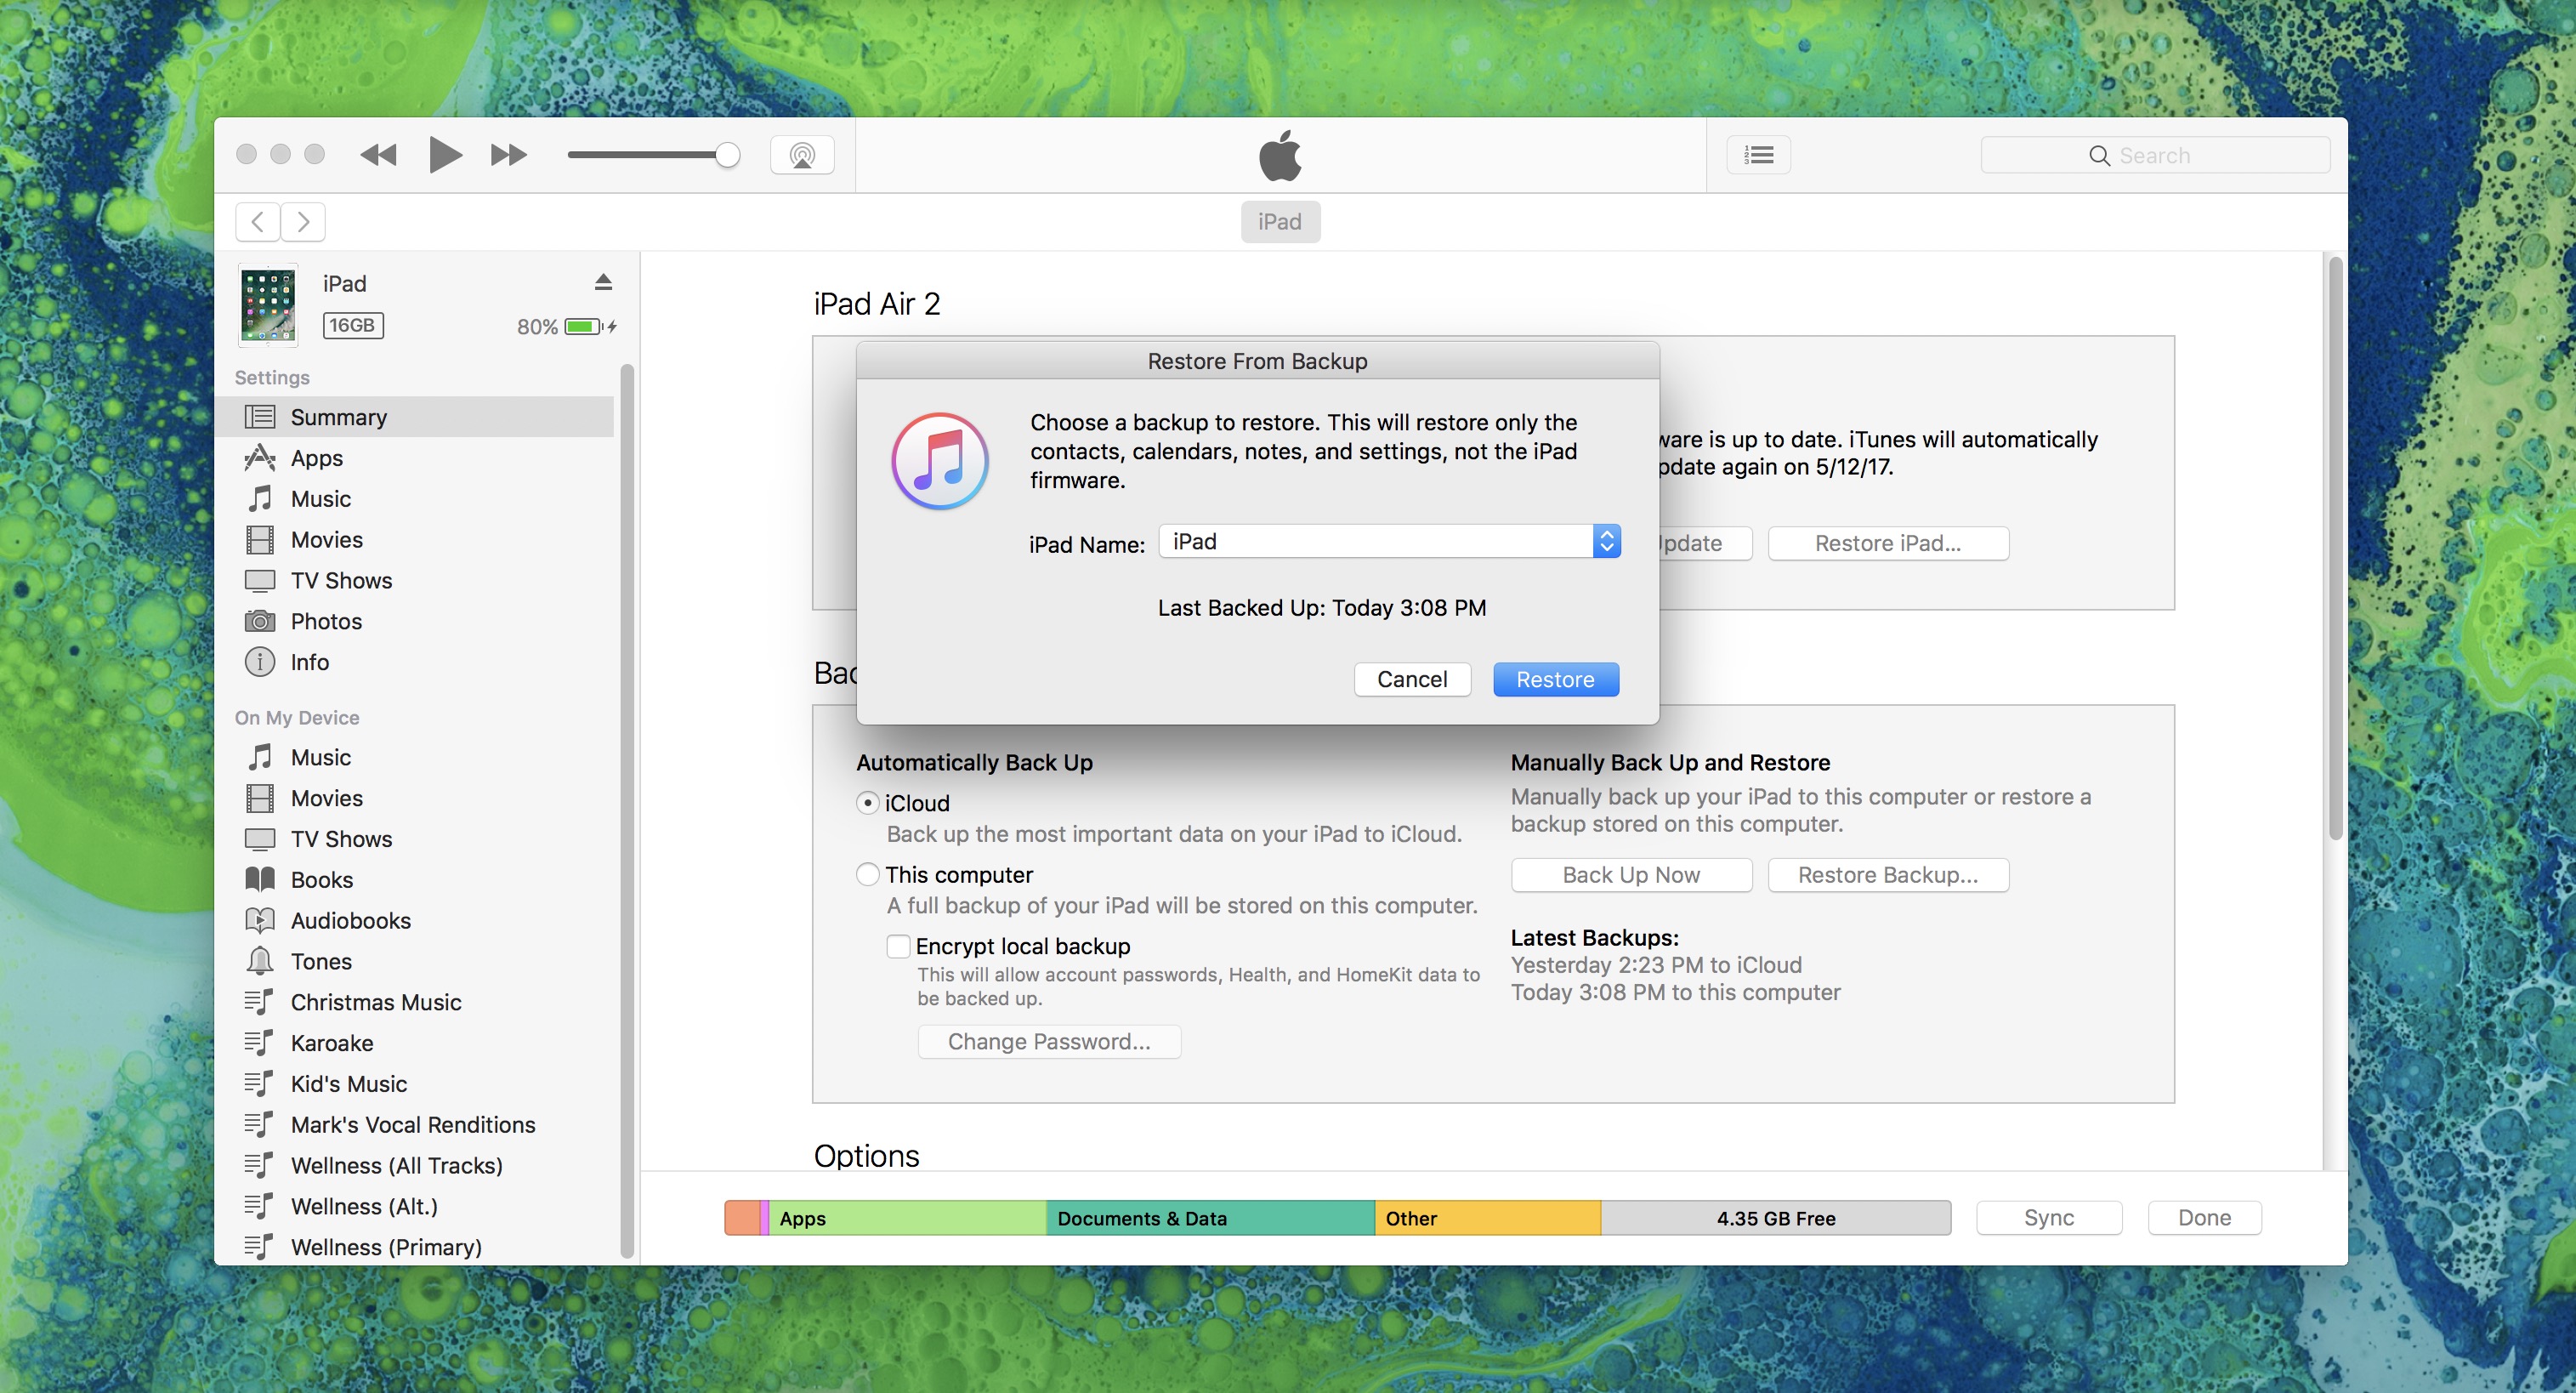This screenshot has height=1393, width=2576.
Task: Click the rewind icon
Action: pos(378,155)
